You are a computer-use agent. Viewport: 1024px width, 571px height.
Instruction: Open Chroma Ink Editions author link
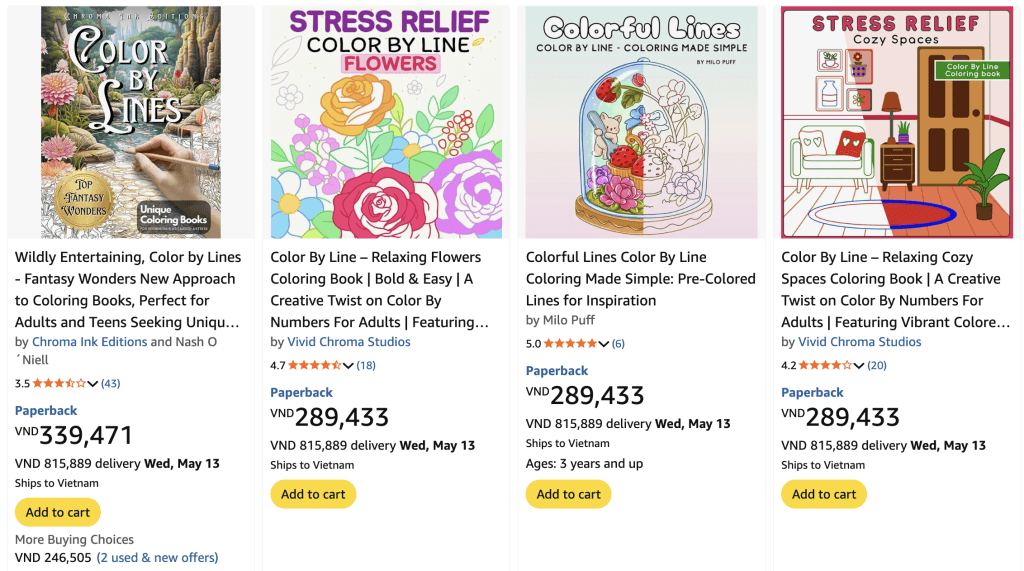point(89,342)
